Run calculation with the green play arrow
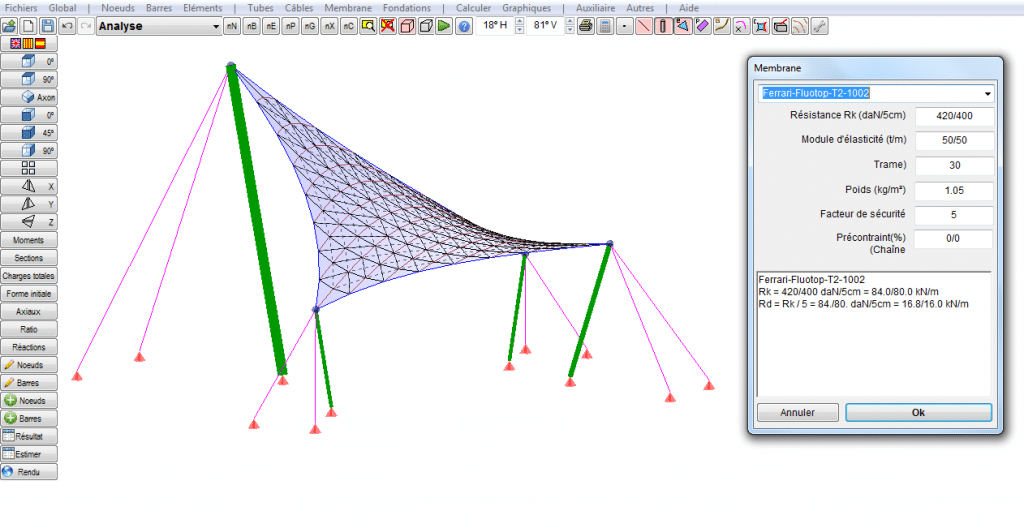 444,26
